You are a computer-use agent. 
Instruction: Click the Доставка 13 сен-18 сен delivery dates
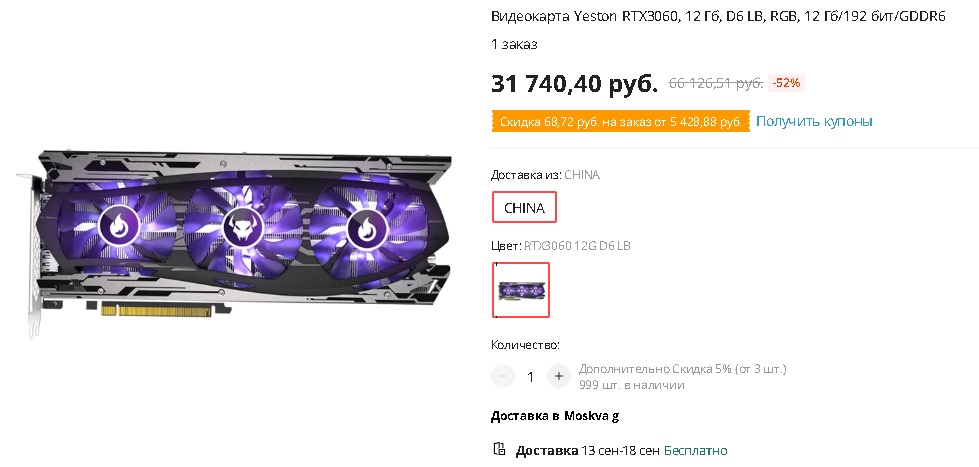tap(588, 450)
